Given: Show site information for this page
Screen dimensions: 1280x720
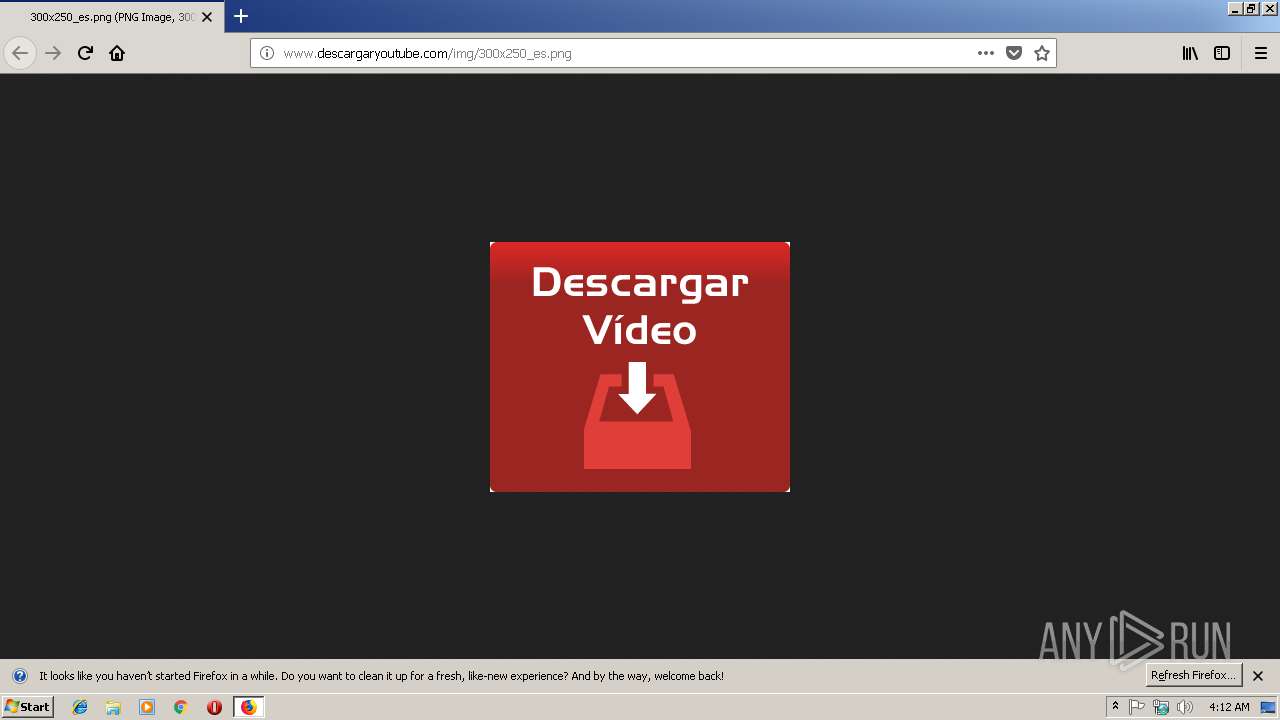Looking at the screenshot, I should pyautogui.click(x=267, y=53).
